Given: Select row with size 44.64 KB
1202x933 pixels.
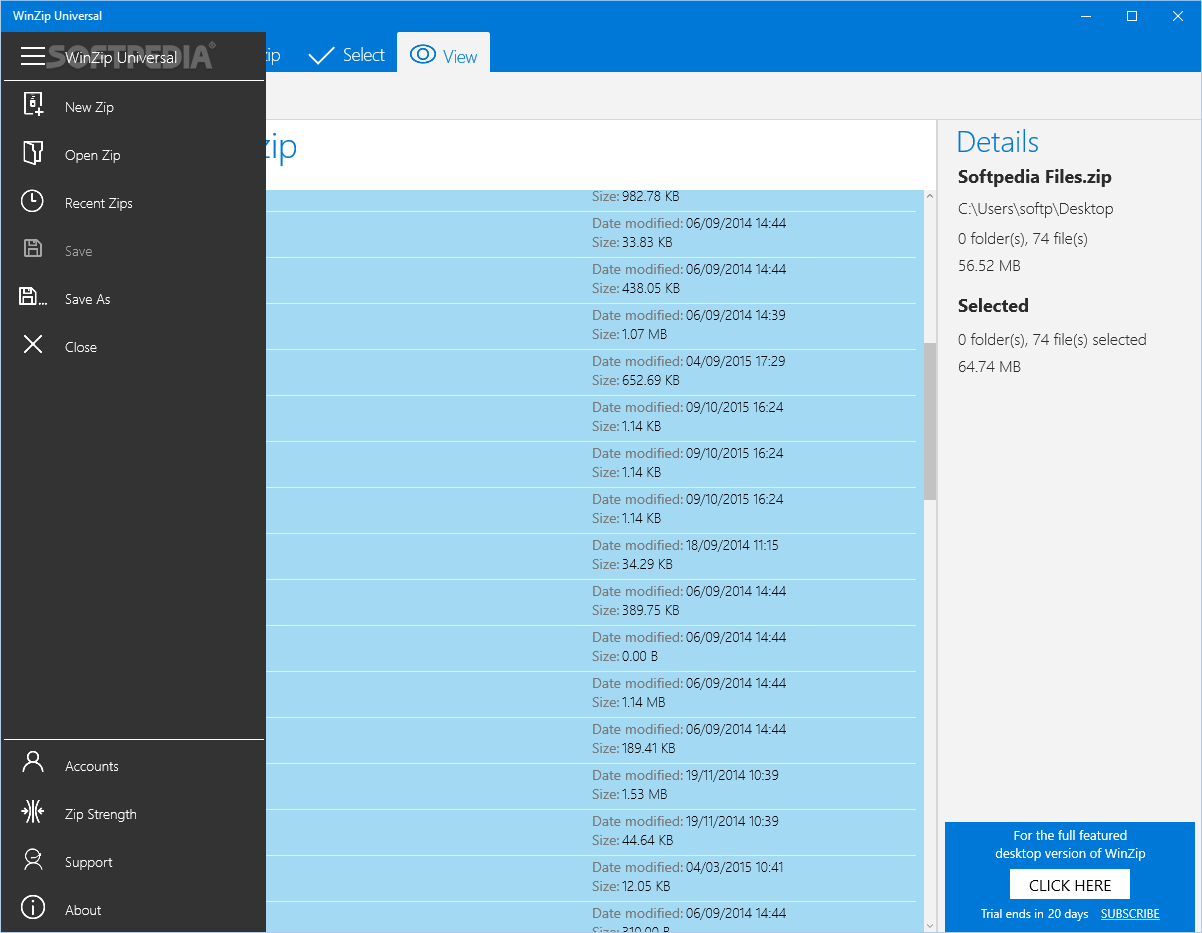Looking at the screenshot, I should point(591,832).
